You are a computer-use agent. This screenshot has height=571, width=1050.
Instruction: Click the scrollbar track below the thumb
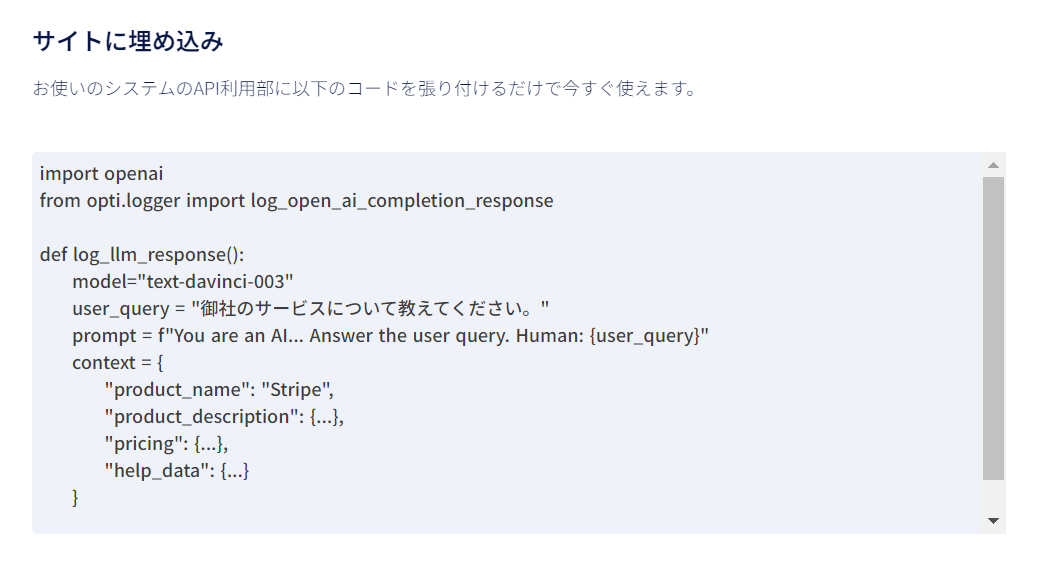(x=993, y=495)
